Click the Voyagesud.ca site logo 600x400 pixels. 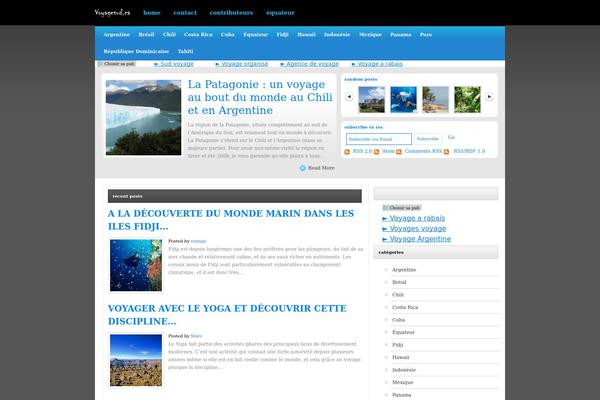pyautogui.click(x=112, y=13)
